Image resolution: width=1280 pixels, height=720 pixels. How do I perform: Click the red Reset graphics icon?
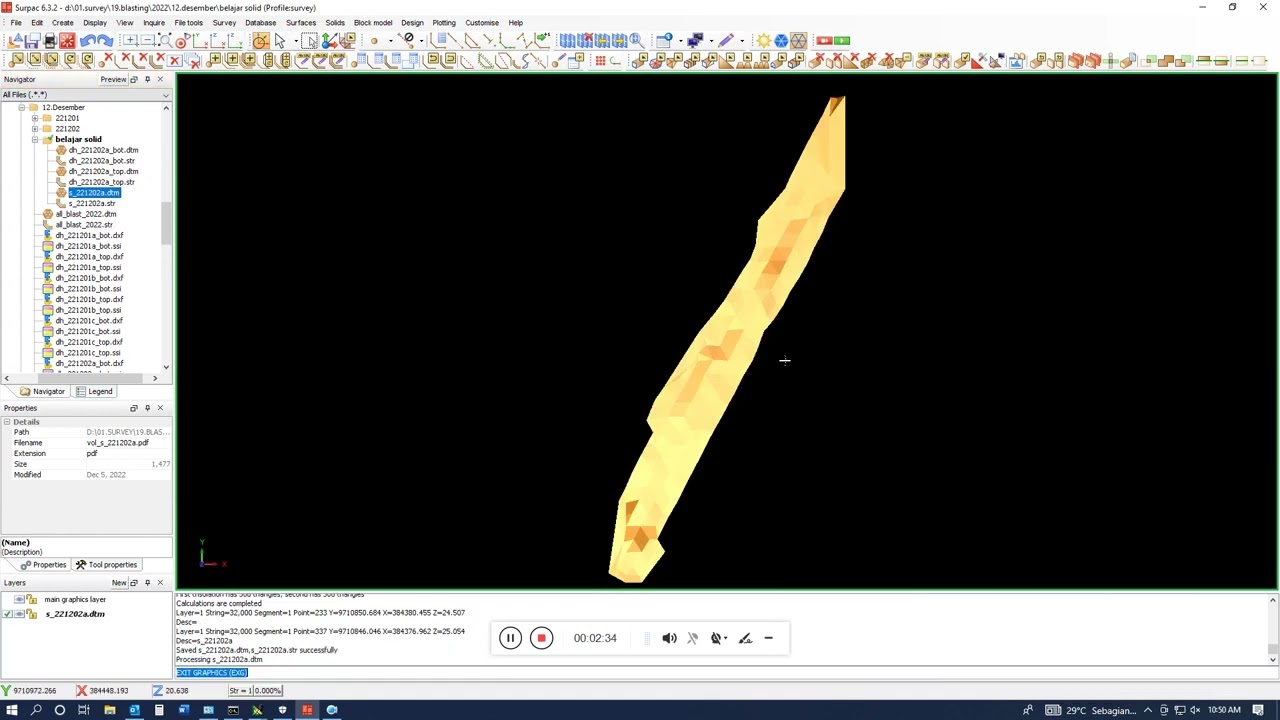[x=67, y=40]
